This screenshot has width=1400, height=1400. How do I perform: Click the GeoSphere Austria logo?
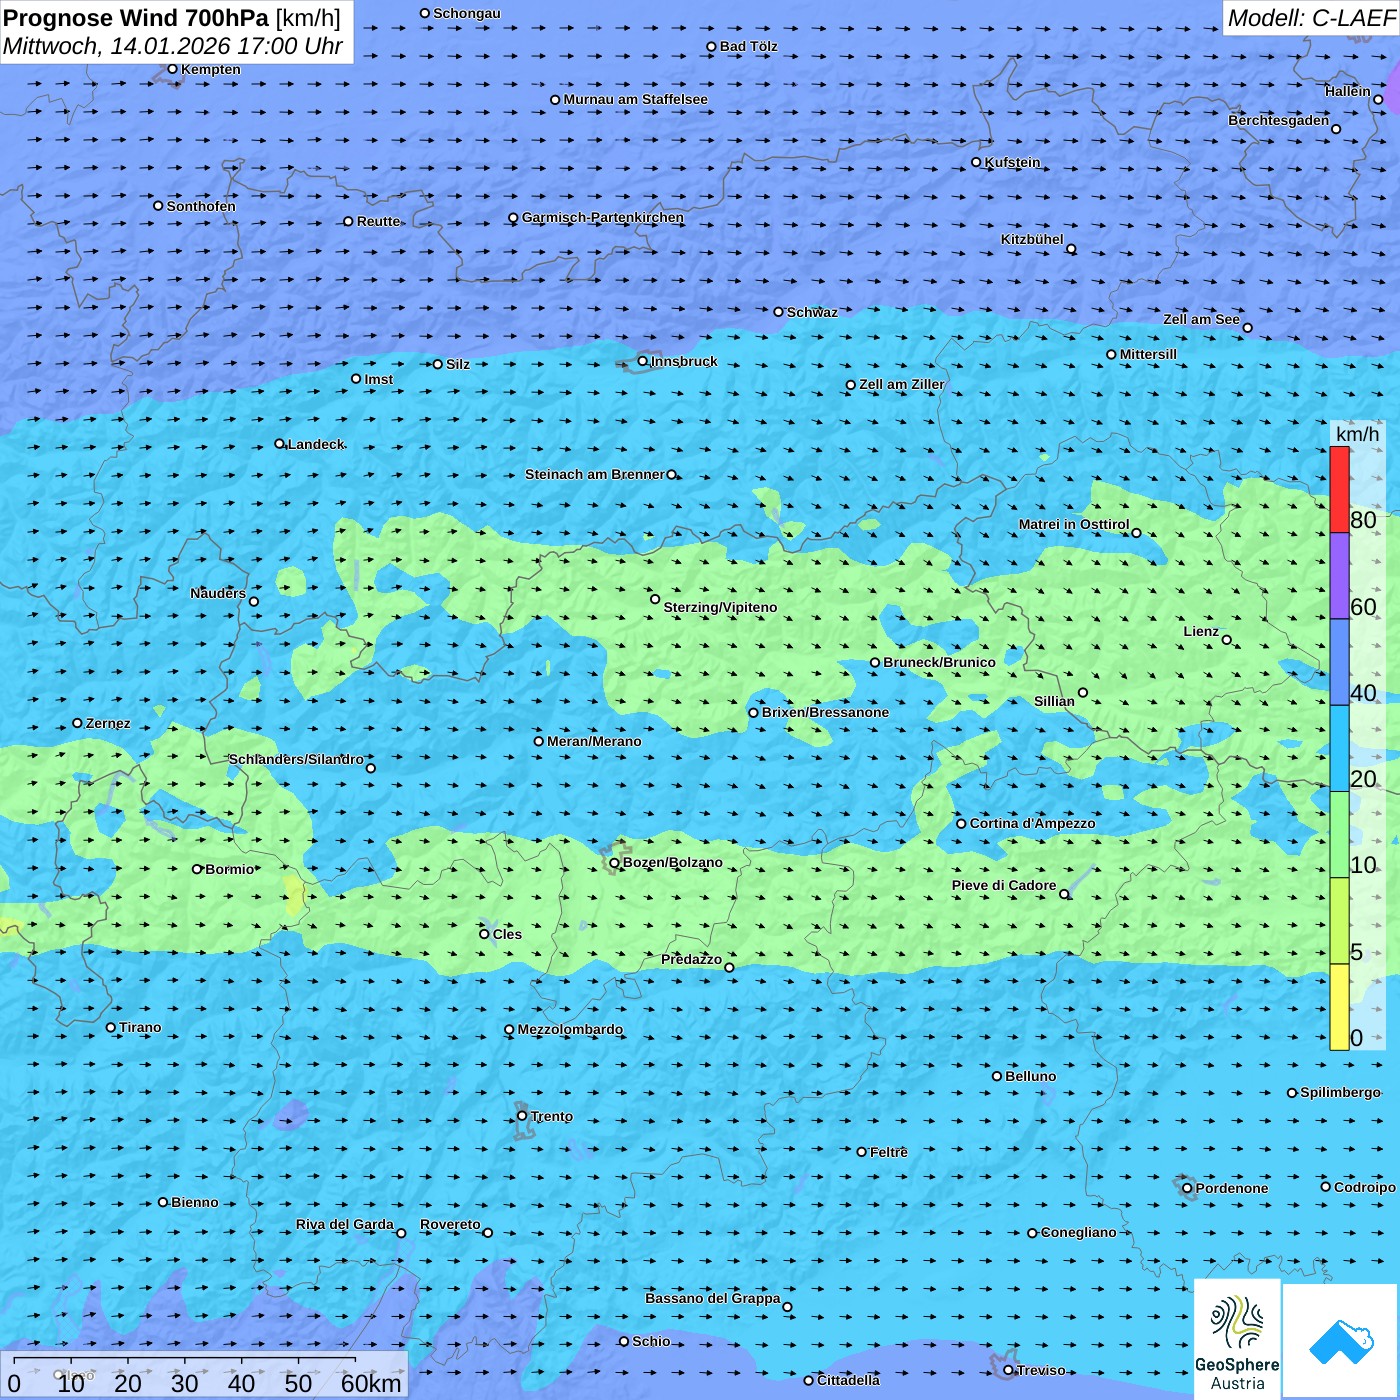[1237, 1339]
